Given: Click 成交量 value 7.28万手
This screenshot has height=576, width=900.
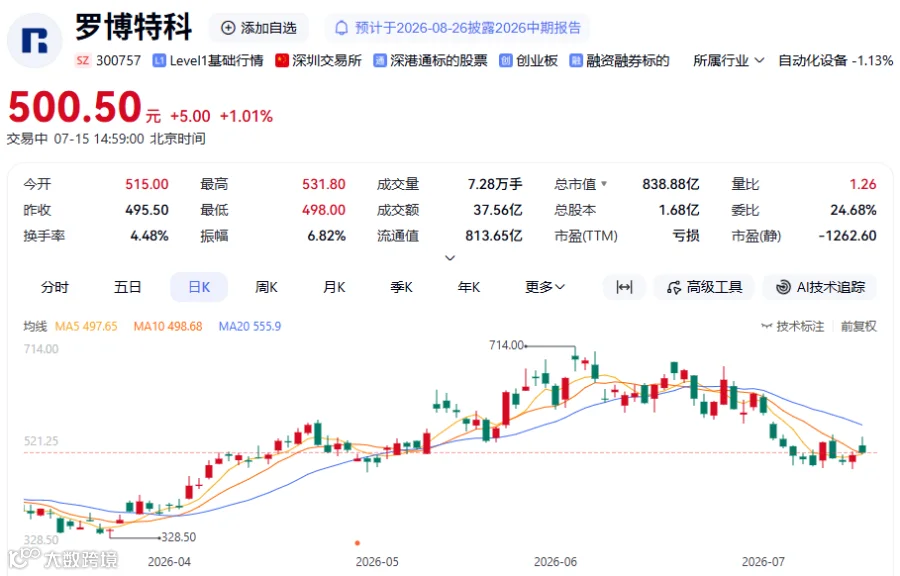Looking at the screenshot, I should pyautogui.click(x=495, y=184).
